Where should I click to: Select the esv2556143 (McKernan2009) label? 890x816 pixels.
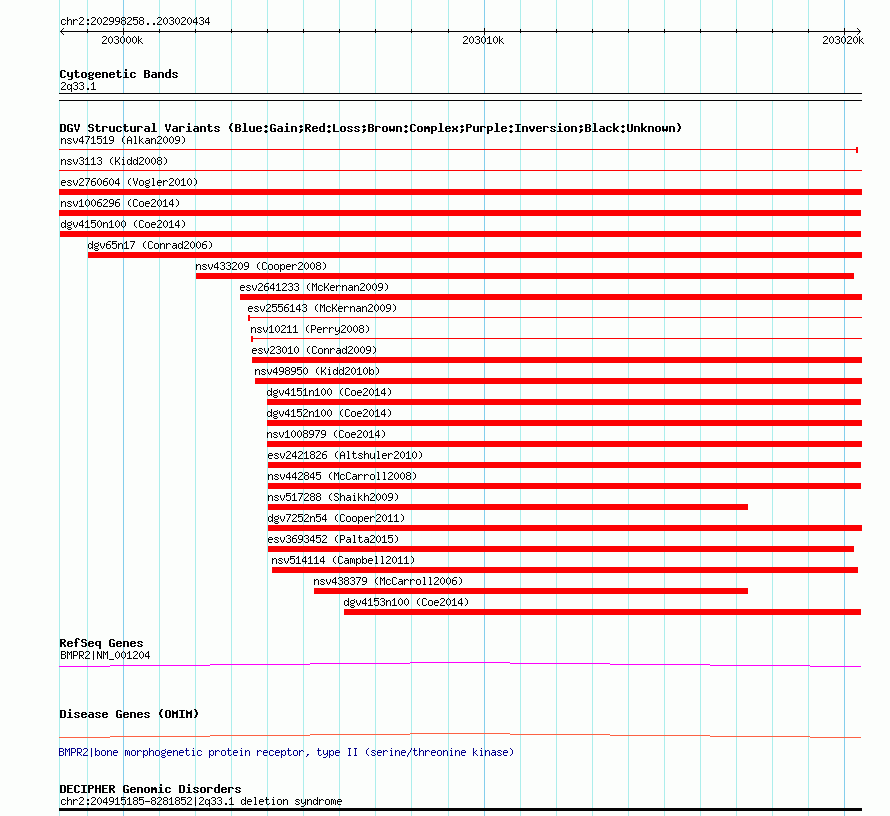[x=322, y=308]
